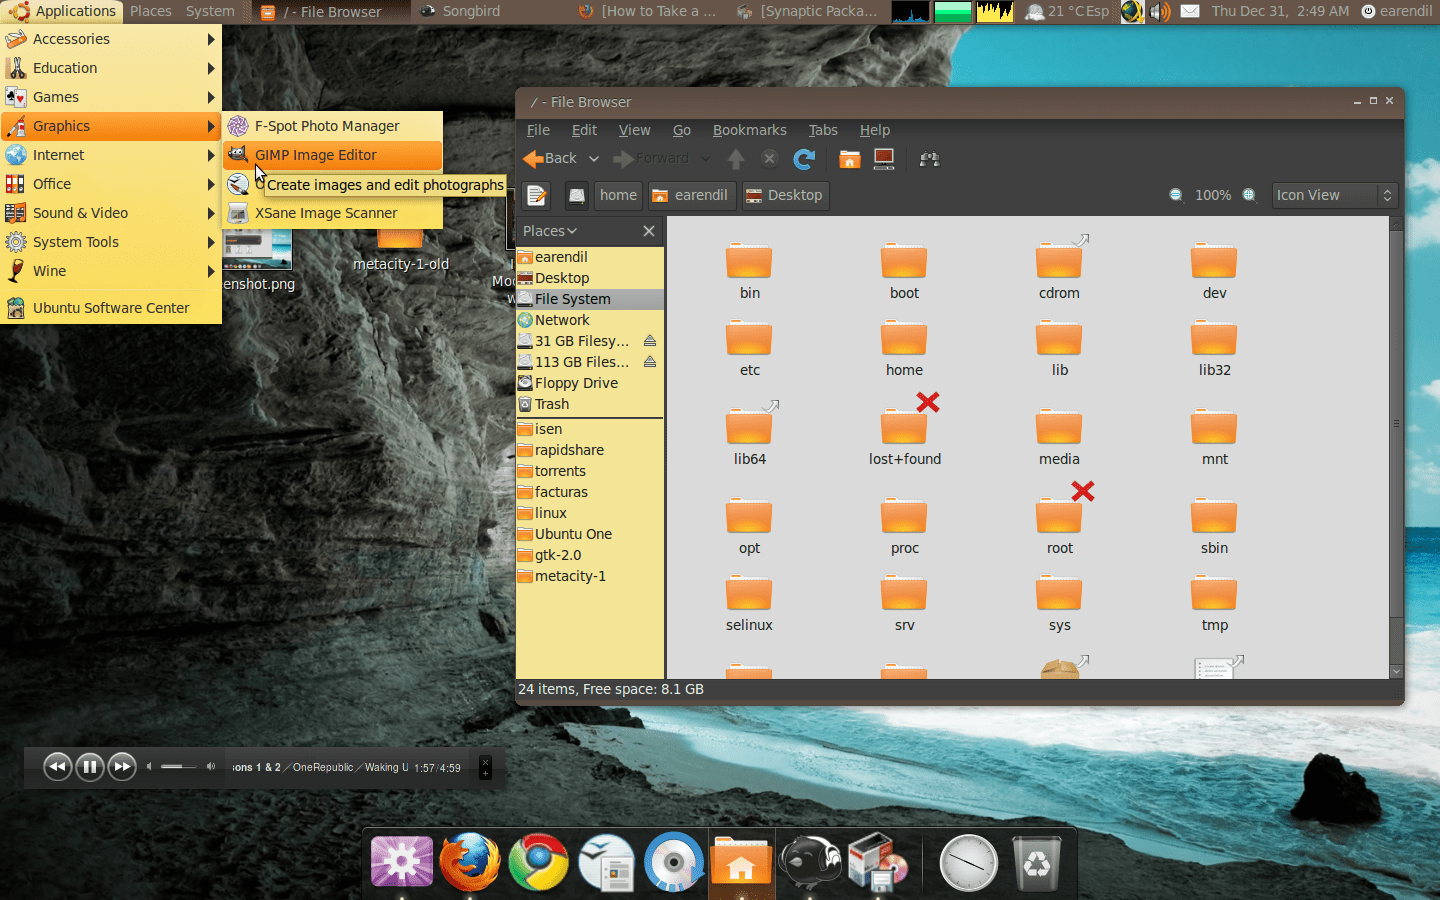Screen dimensions: 1440x900
Task: Click the Reload toolbar icon
Action: [803, 158]
